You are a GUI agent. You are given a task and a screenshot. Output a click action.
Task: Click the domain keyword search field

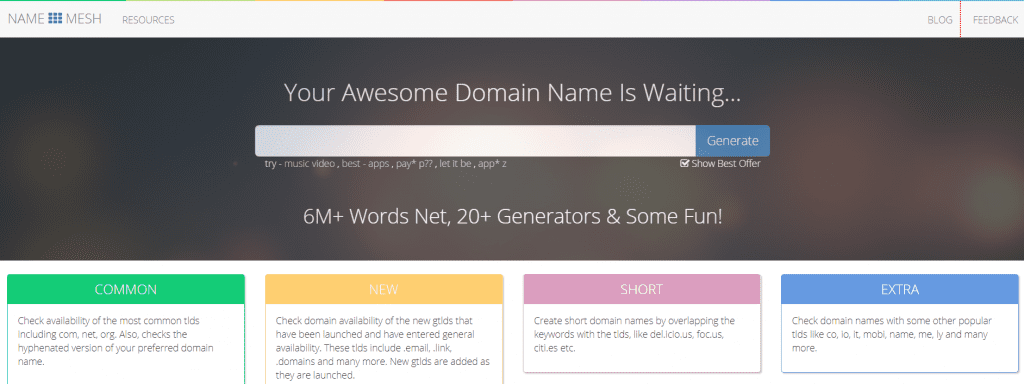[475, 140]
